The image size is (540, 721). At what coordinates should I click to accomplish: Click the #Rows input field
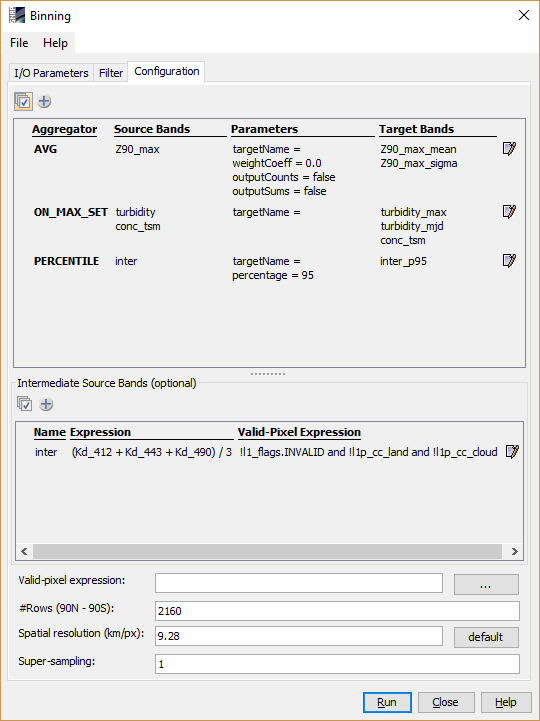(x=337, y=611)
